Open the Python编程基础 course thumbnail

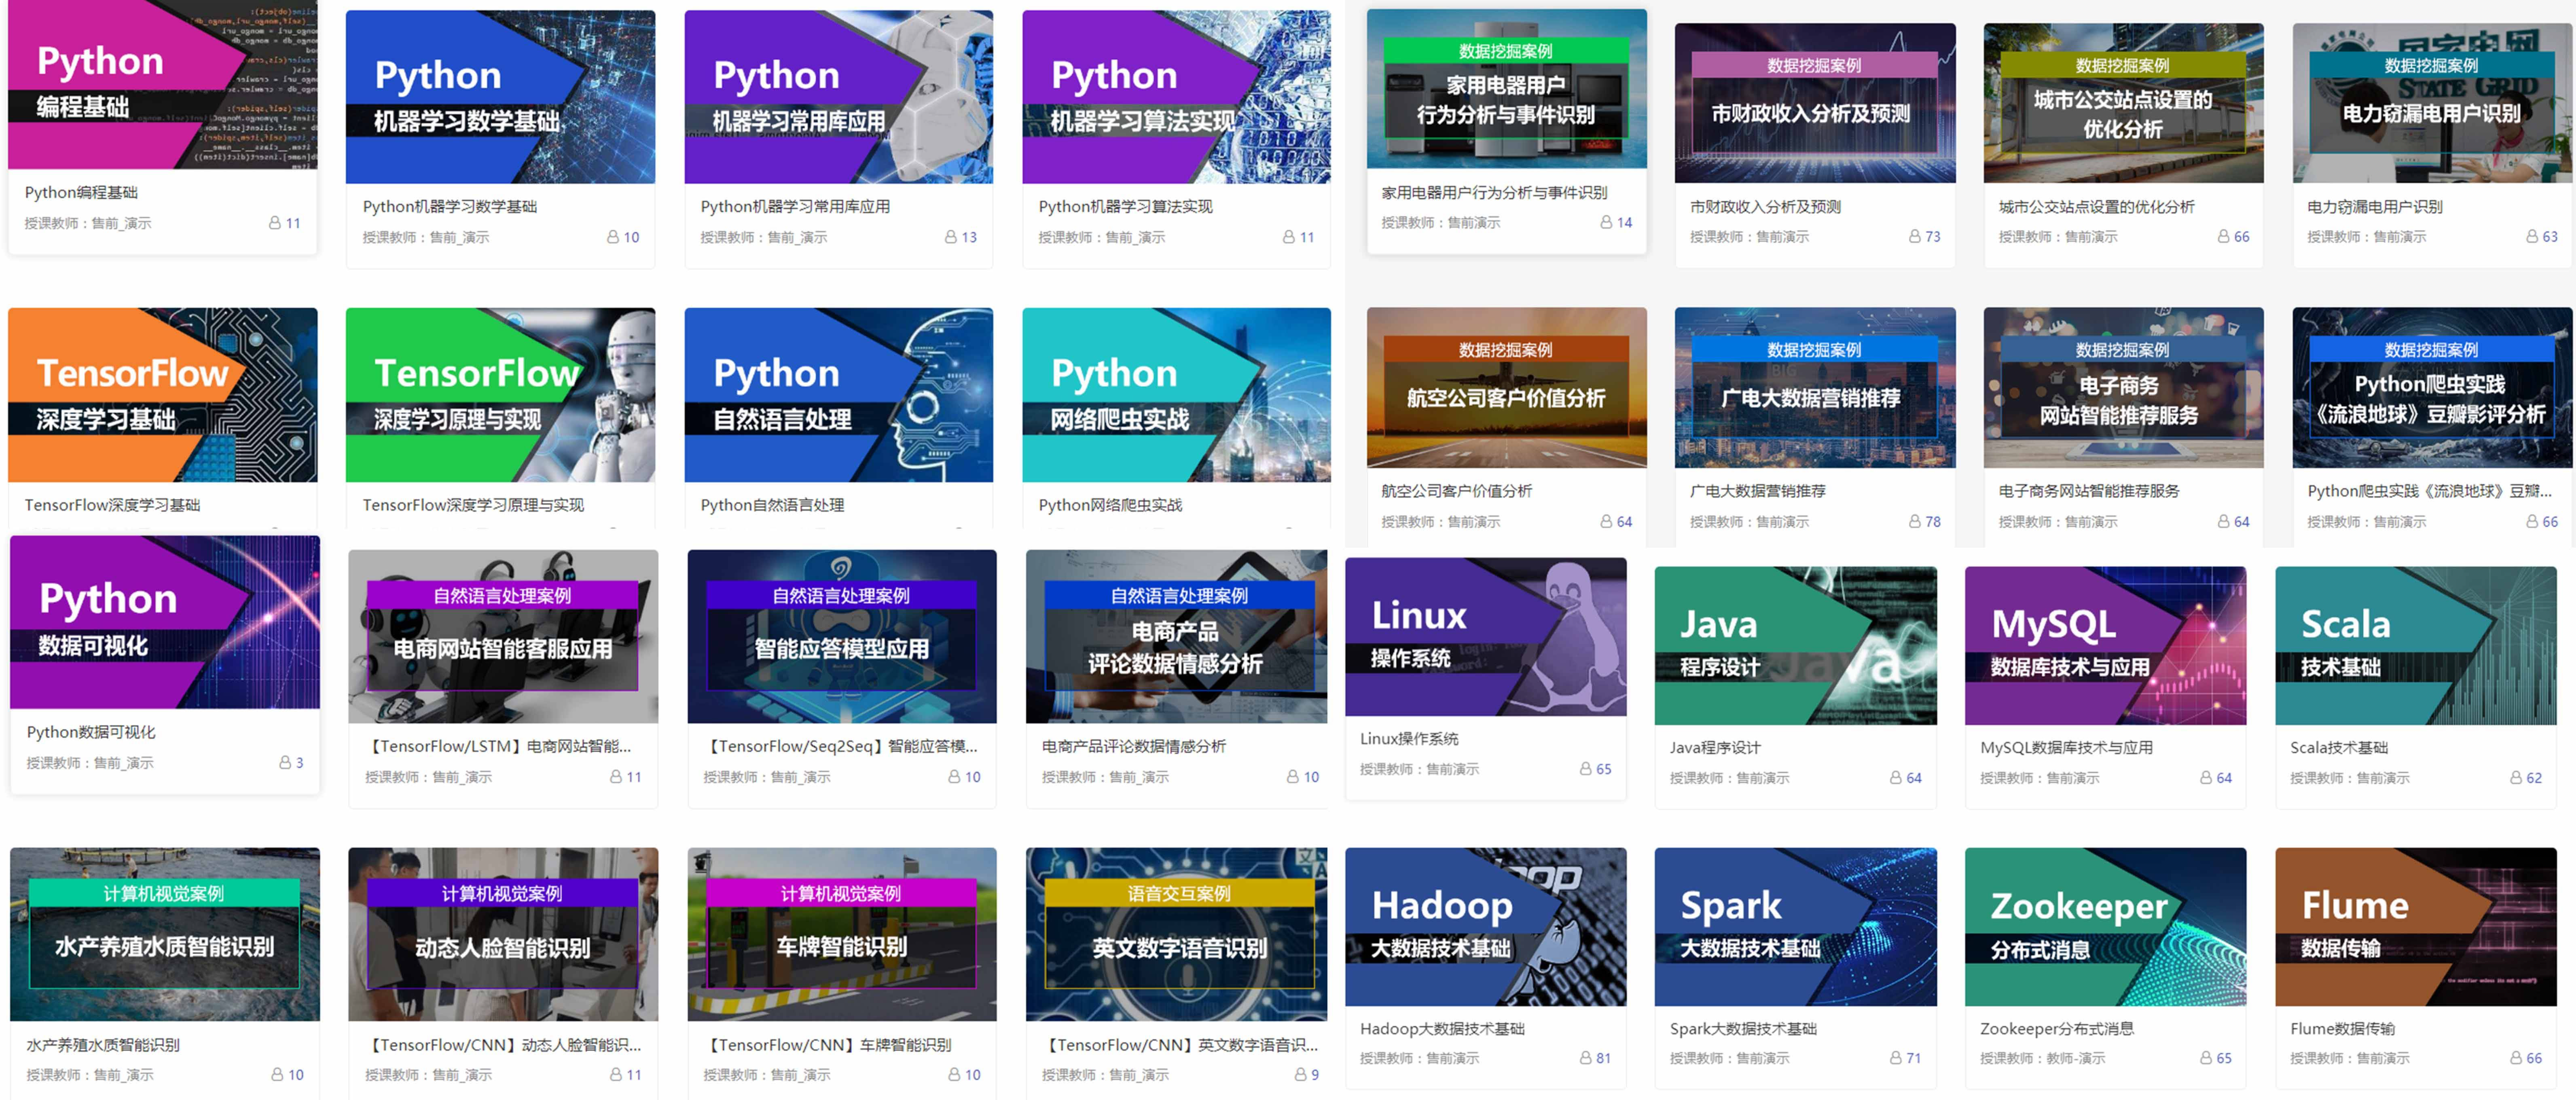162,85
